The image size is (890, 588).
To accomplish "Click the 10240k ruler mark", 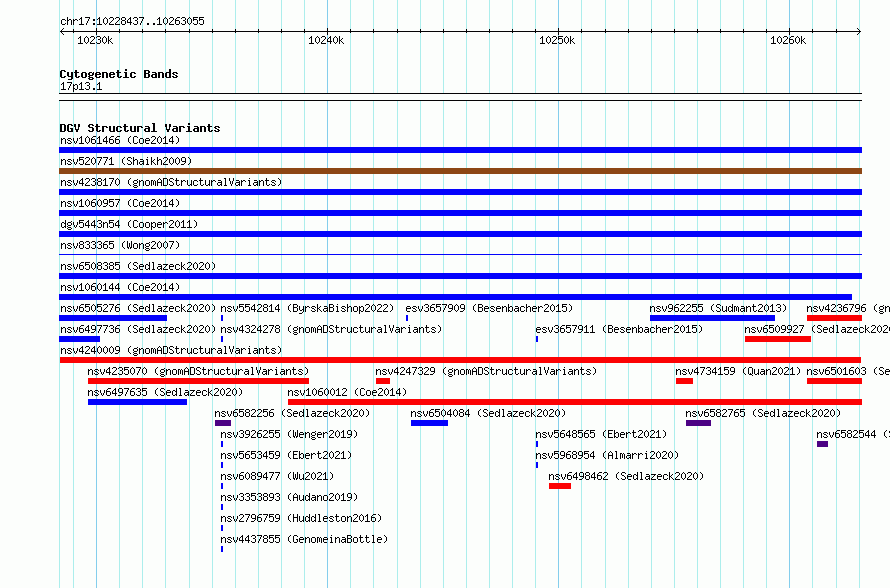I will [326, 40].
